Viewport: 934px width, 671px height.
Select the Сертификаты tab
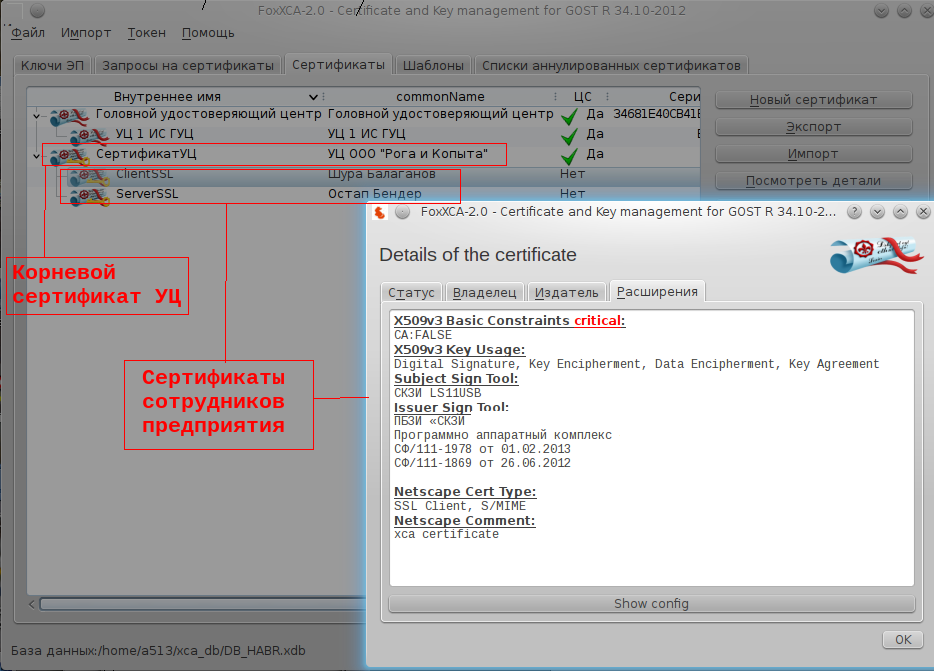tap(338, 64)
